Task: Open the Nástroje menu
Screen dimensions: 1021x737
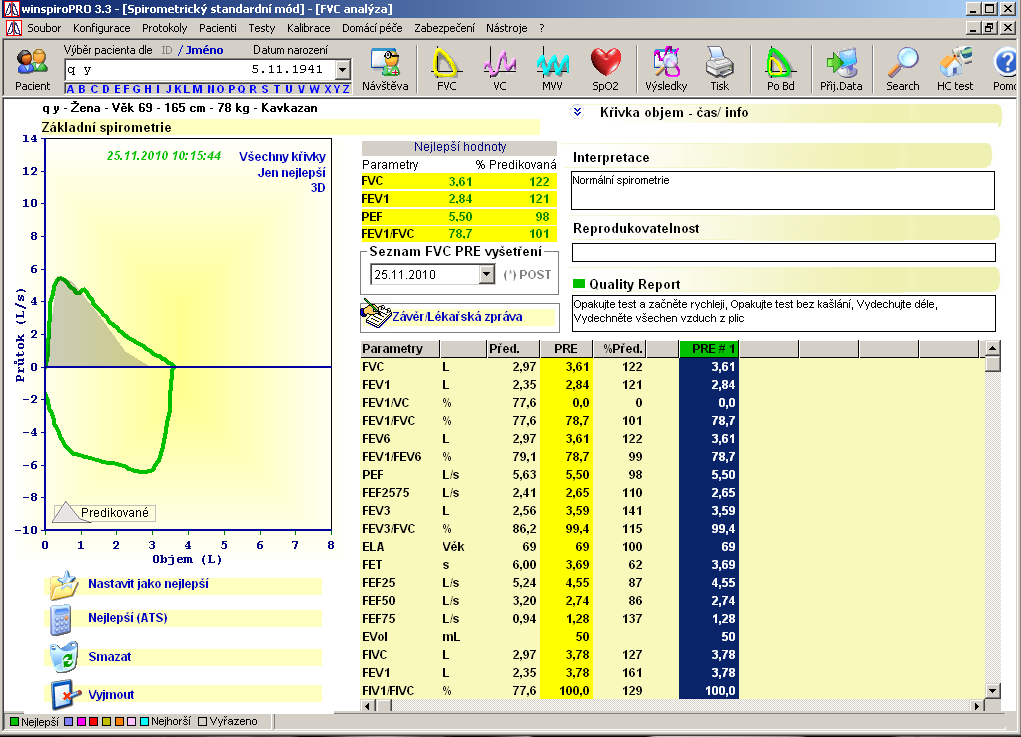Action: click(507, 28)
